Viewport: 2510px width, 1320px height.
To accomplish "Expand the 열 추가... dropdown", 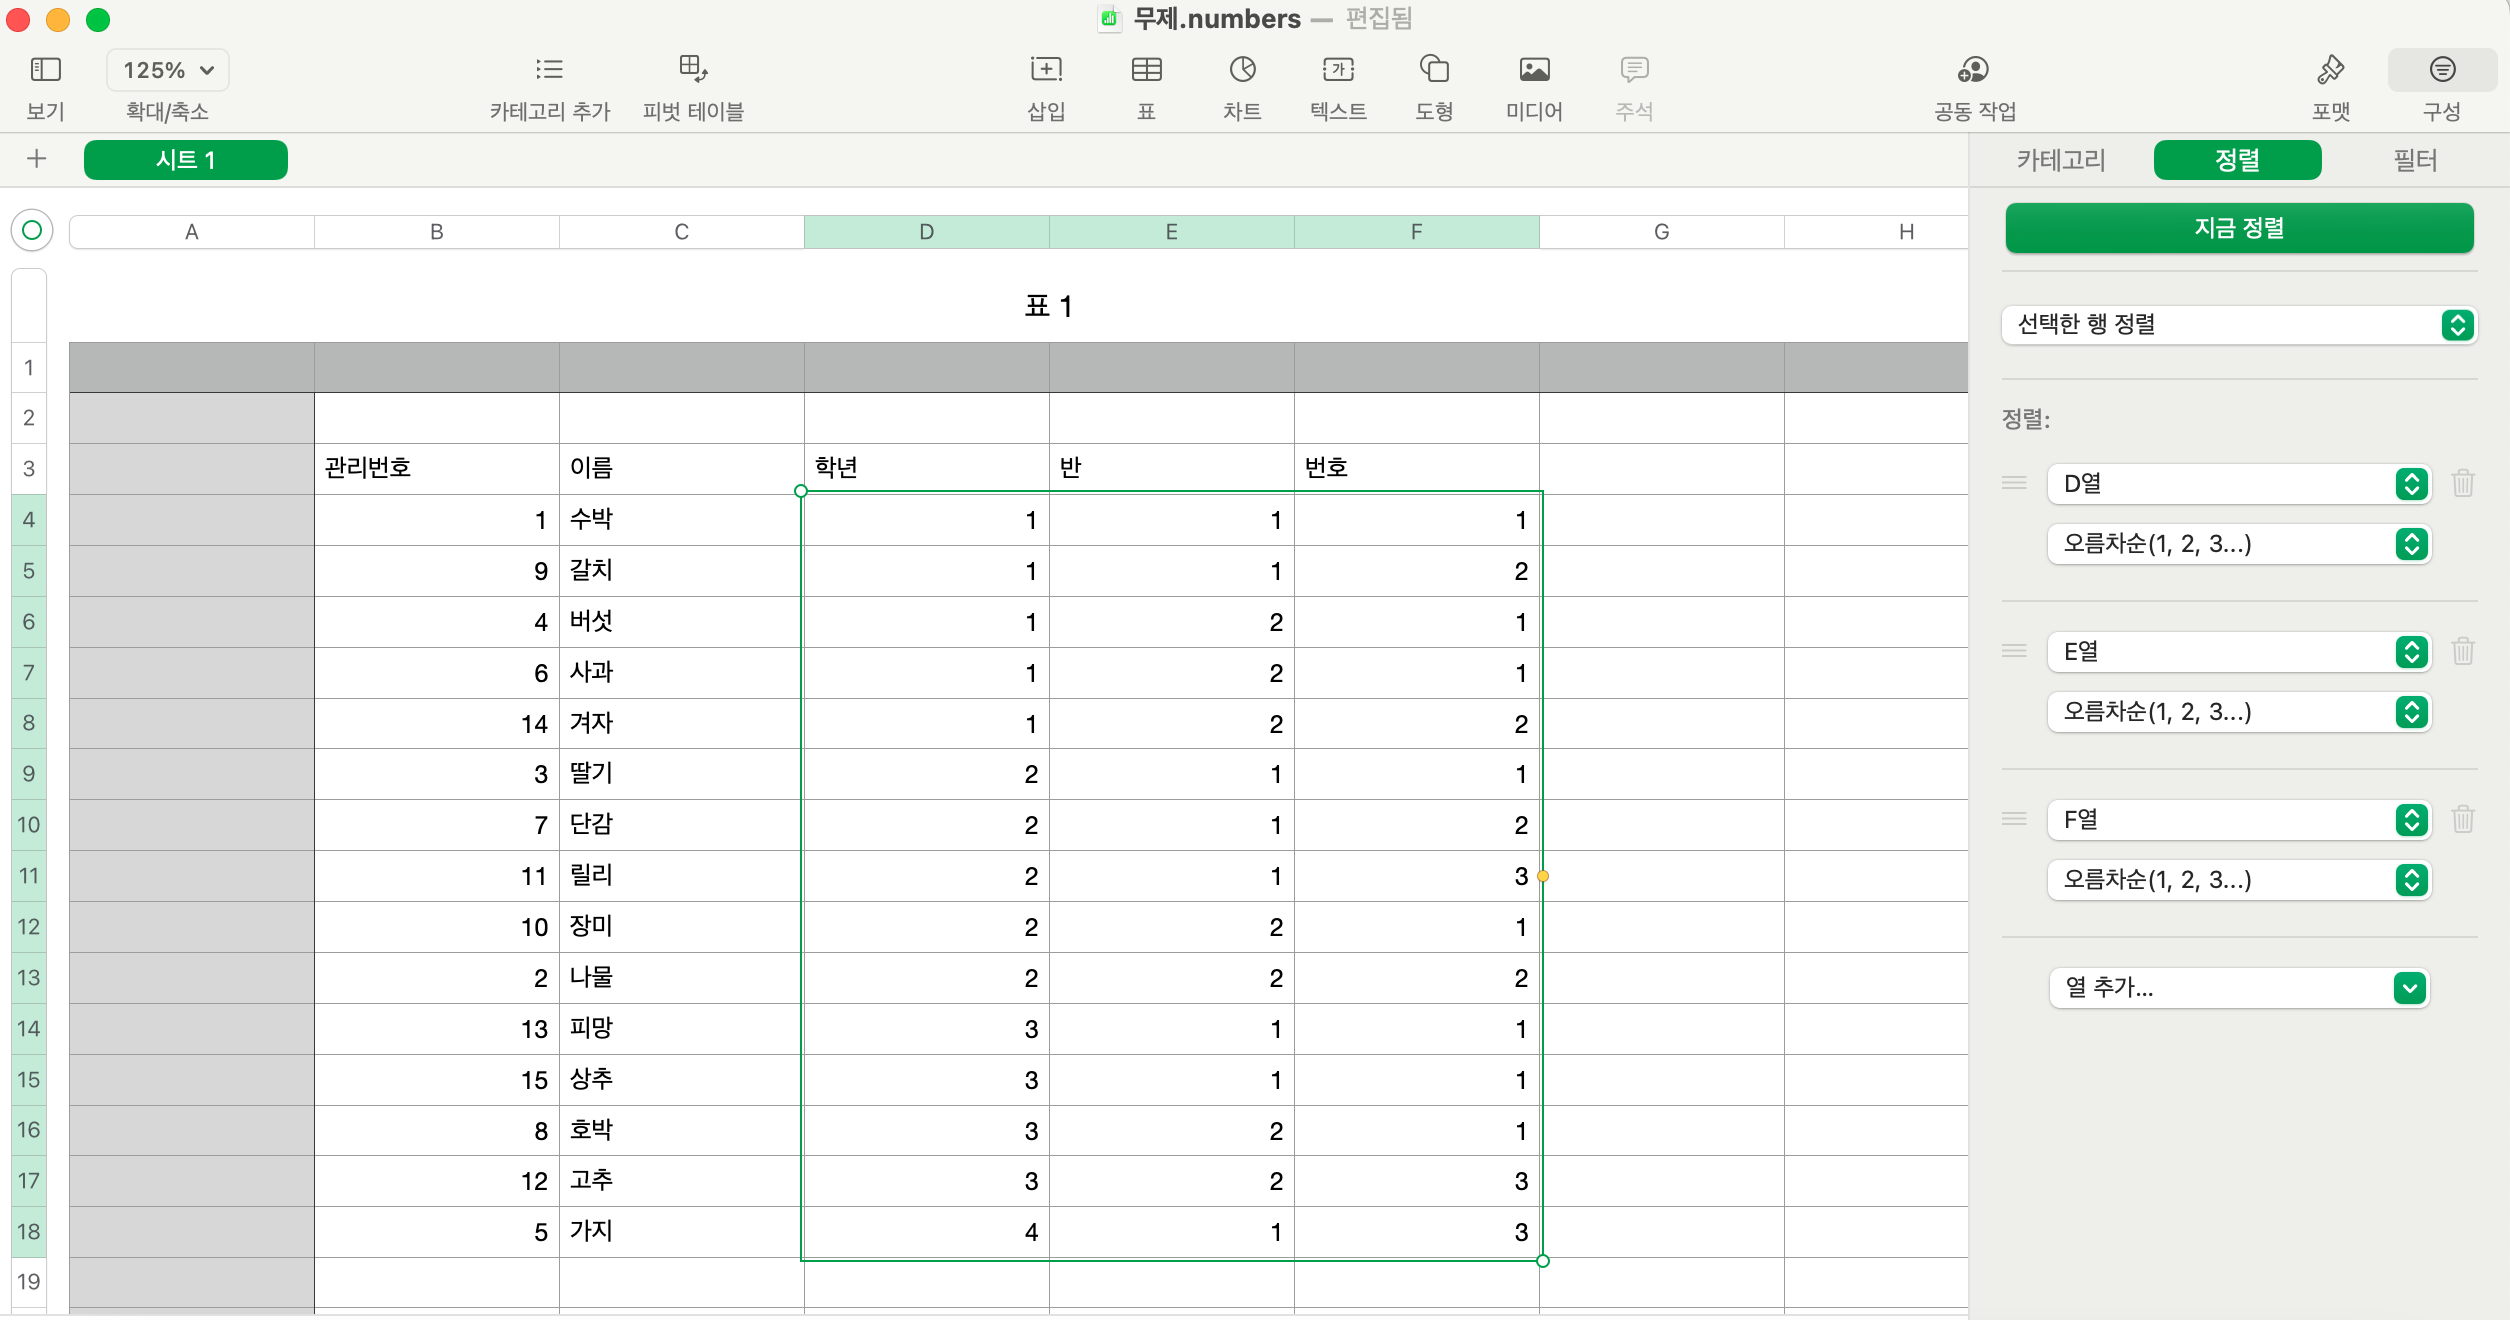I will (x=2238, y=988).
